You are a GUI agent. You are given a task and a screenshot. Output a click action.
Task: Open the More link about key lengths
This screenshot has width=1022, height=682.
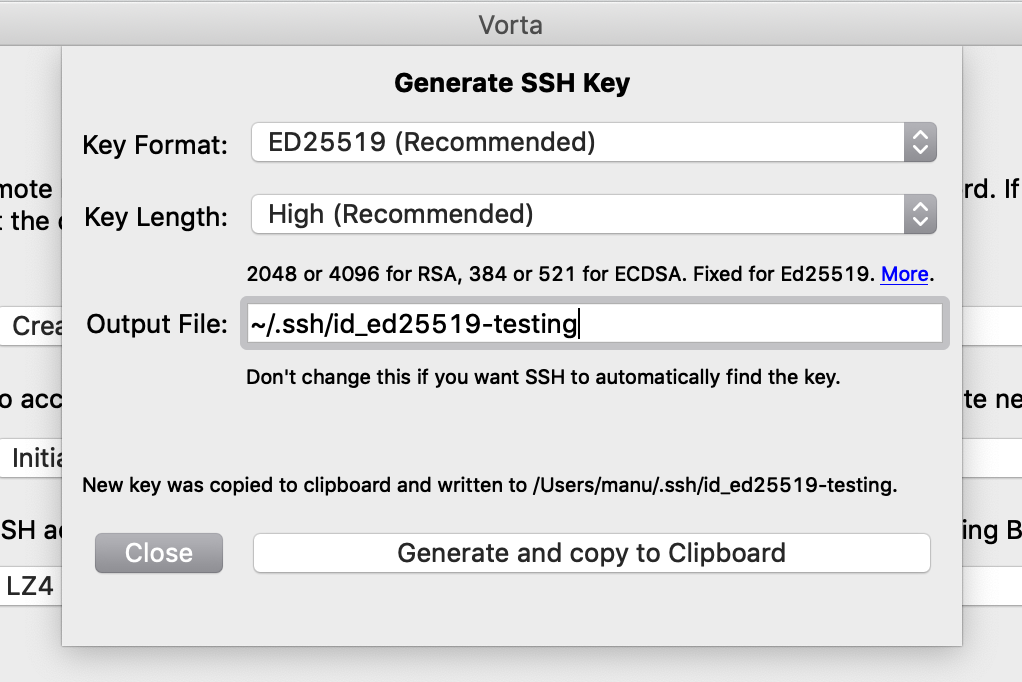coord(904,274)
